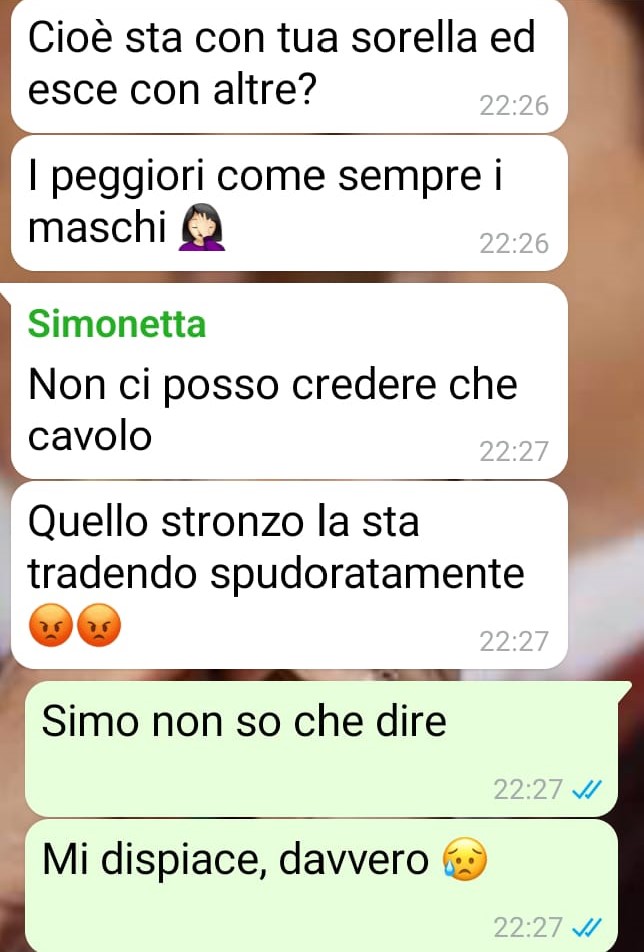Open Simonetta's contact name

point(117,324)
